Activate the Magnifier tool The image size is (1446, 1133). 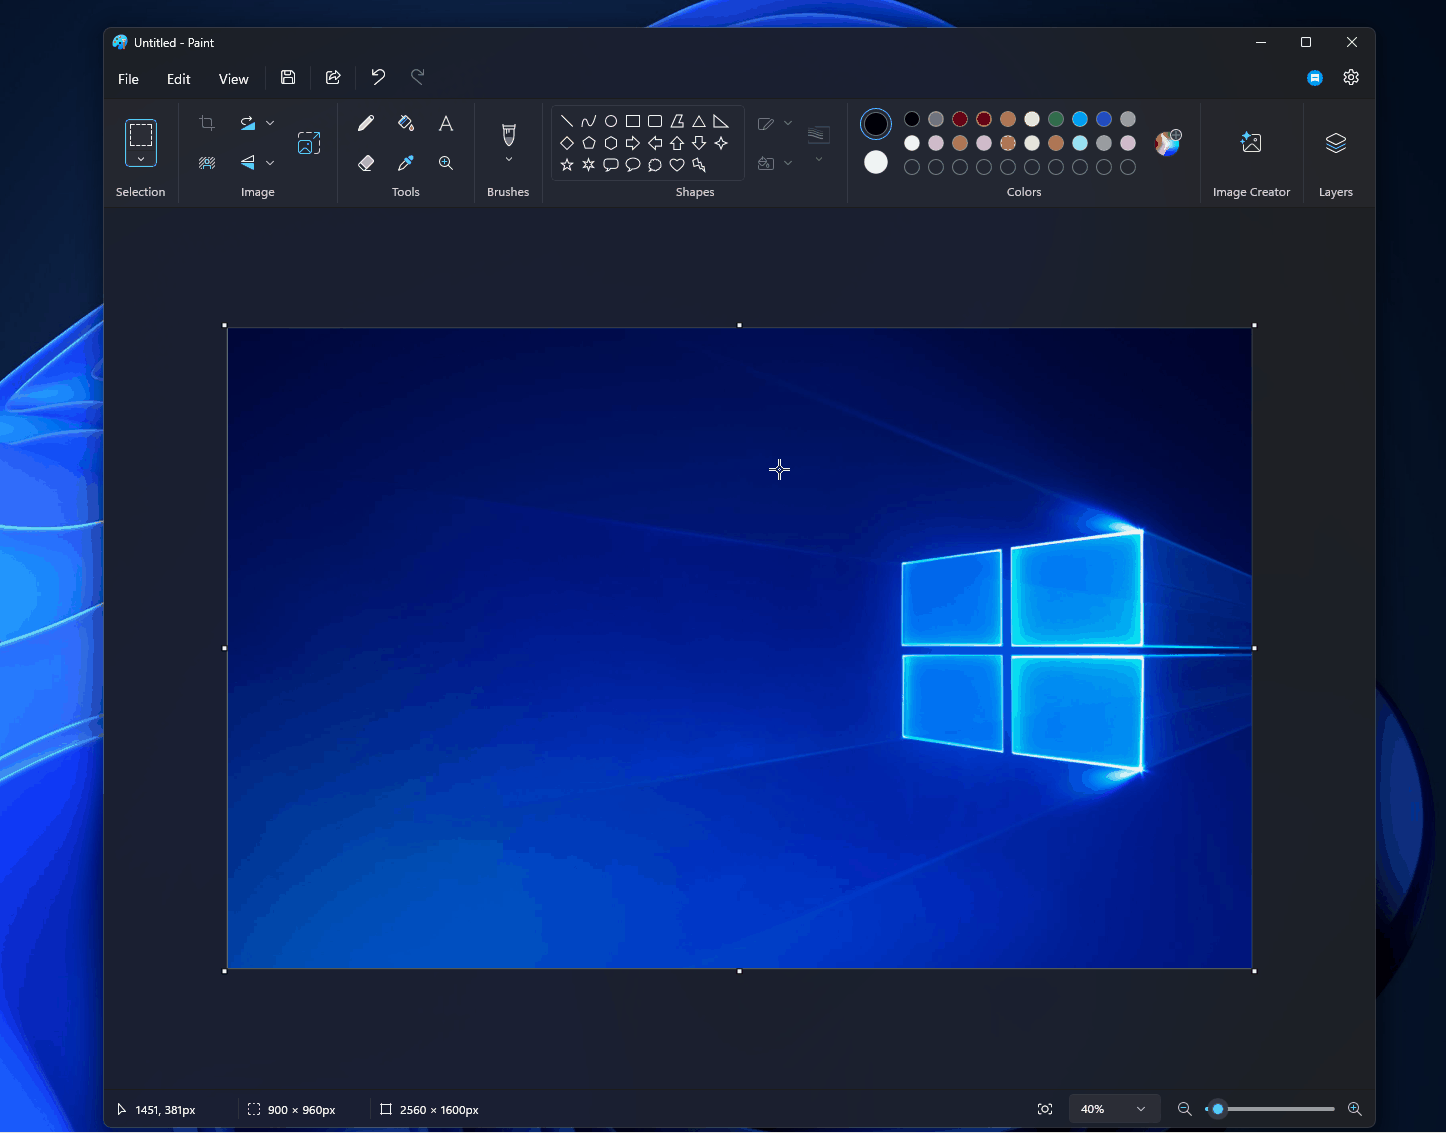tap(446, 162)
